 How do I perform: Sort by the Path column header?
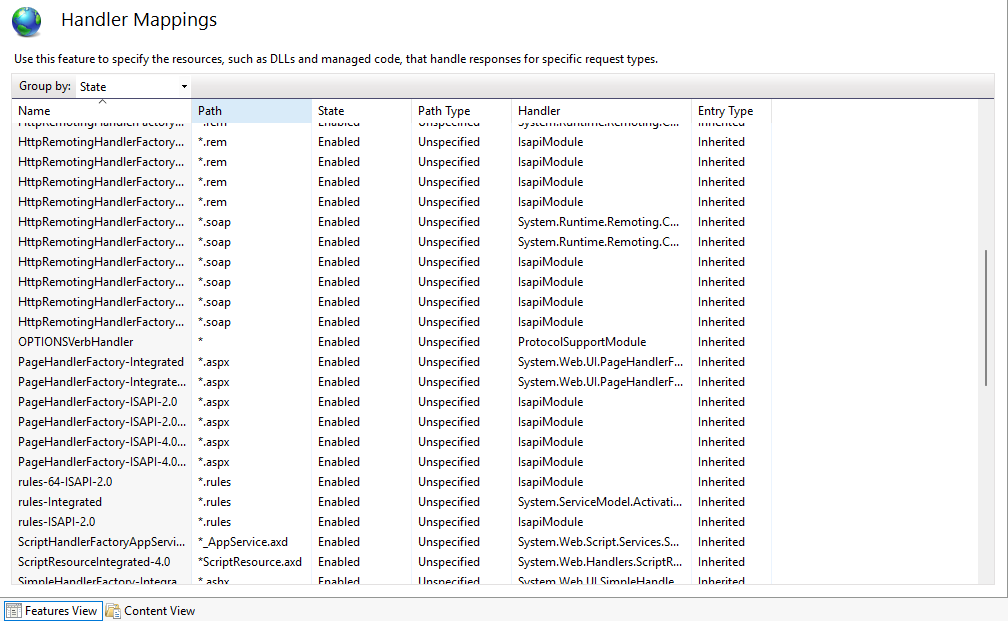[x=251, y=111]
